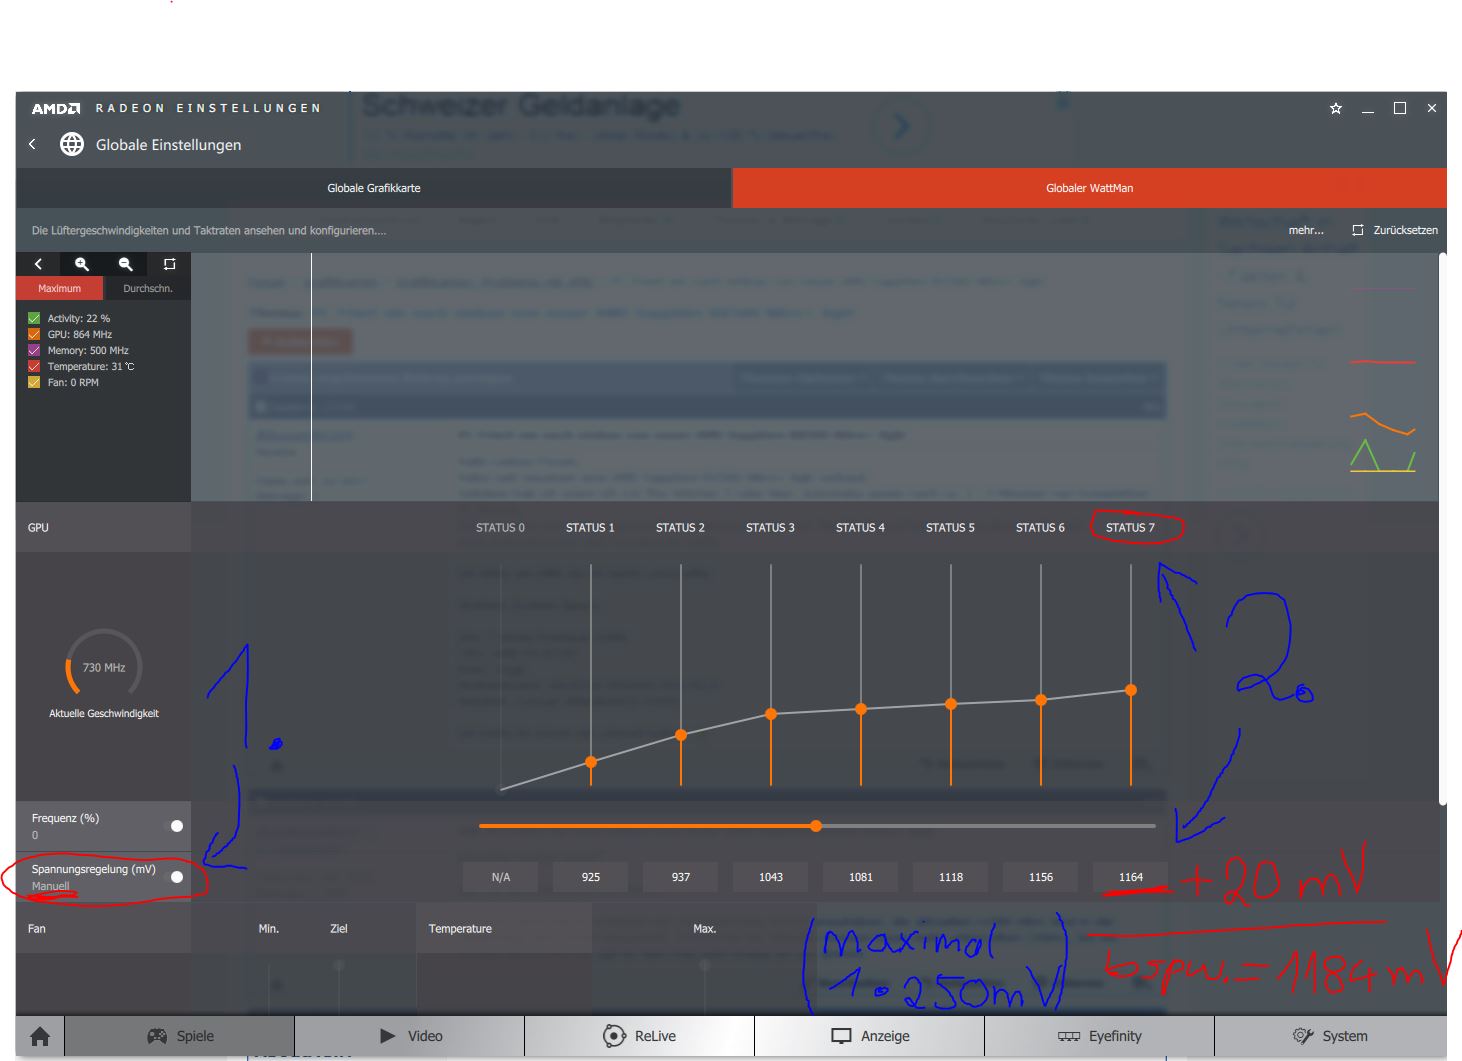
Task: Open the mehr... menu
Action: tap(1305, 230)
